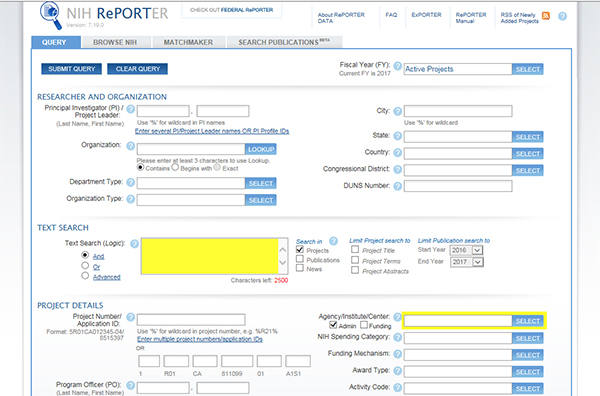
Task: Check the News search checkbox
Action: (300, 268)
